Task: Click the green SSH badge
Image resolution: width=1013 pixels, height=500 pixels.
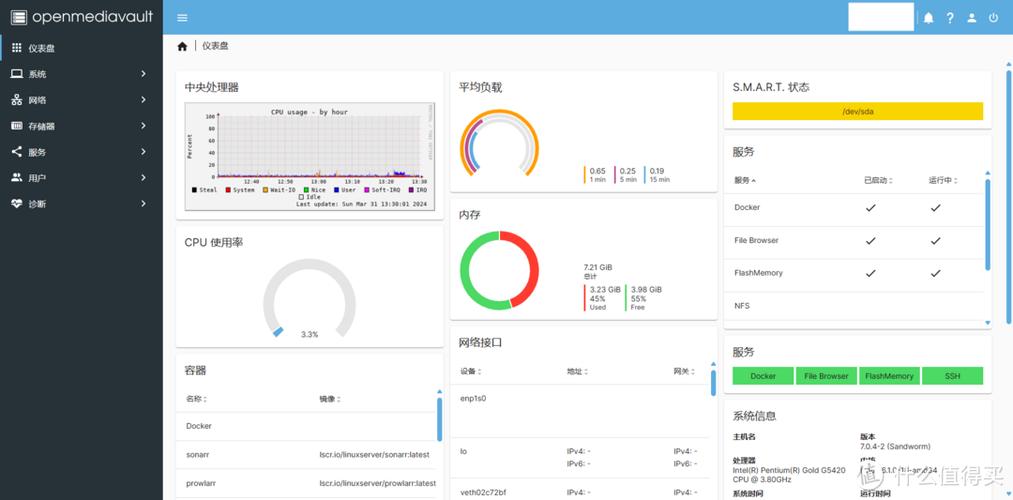Action: tap(952, 376)
